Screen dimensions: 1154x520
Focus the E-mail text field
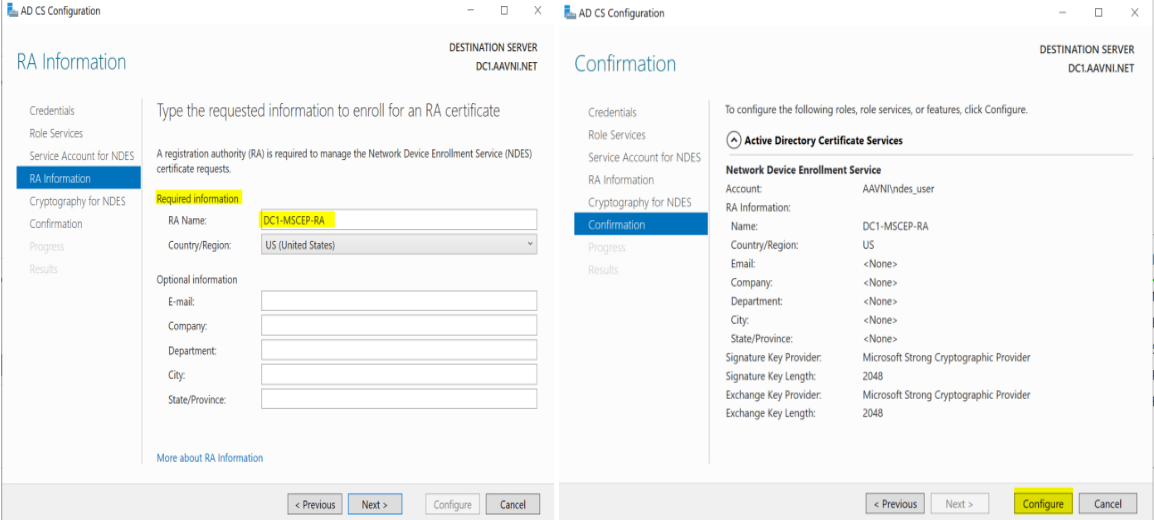(x=398, y=301)
